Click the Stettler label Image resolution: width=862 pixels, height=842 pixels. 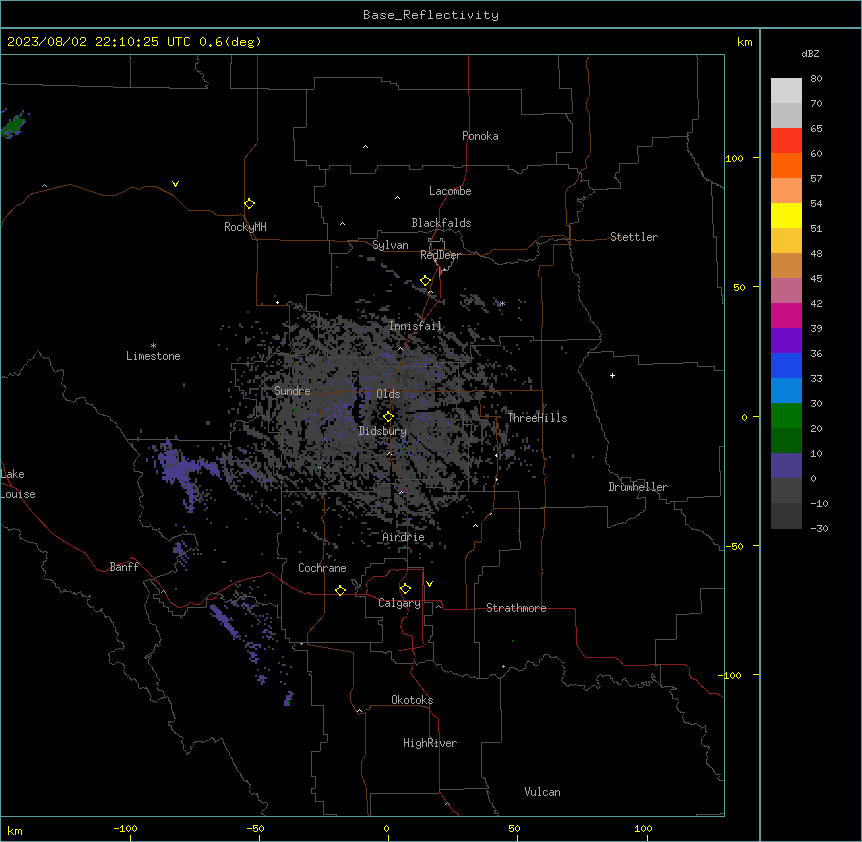coord(634,237)
